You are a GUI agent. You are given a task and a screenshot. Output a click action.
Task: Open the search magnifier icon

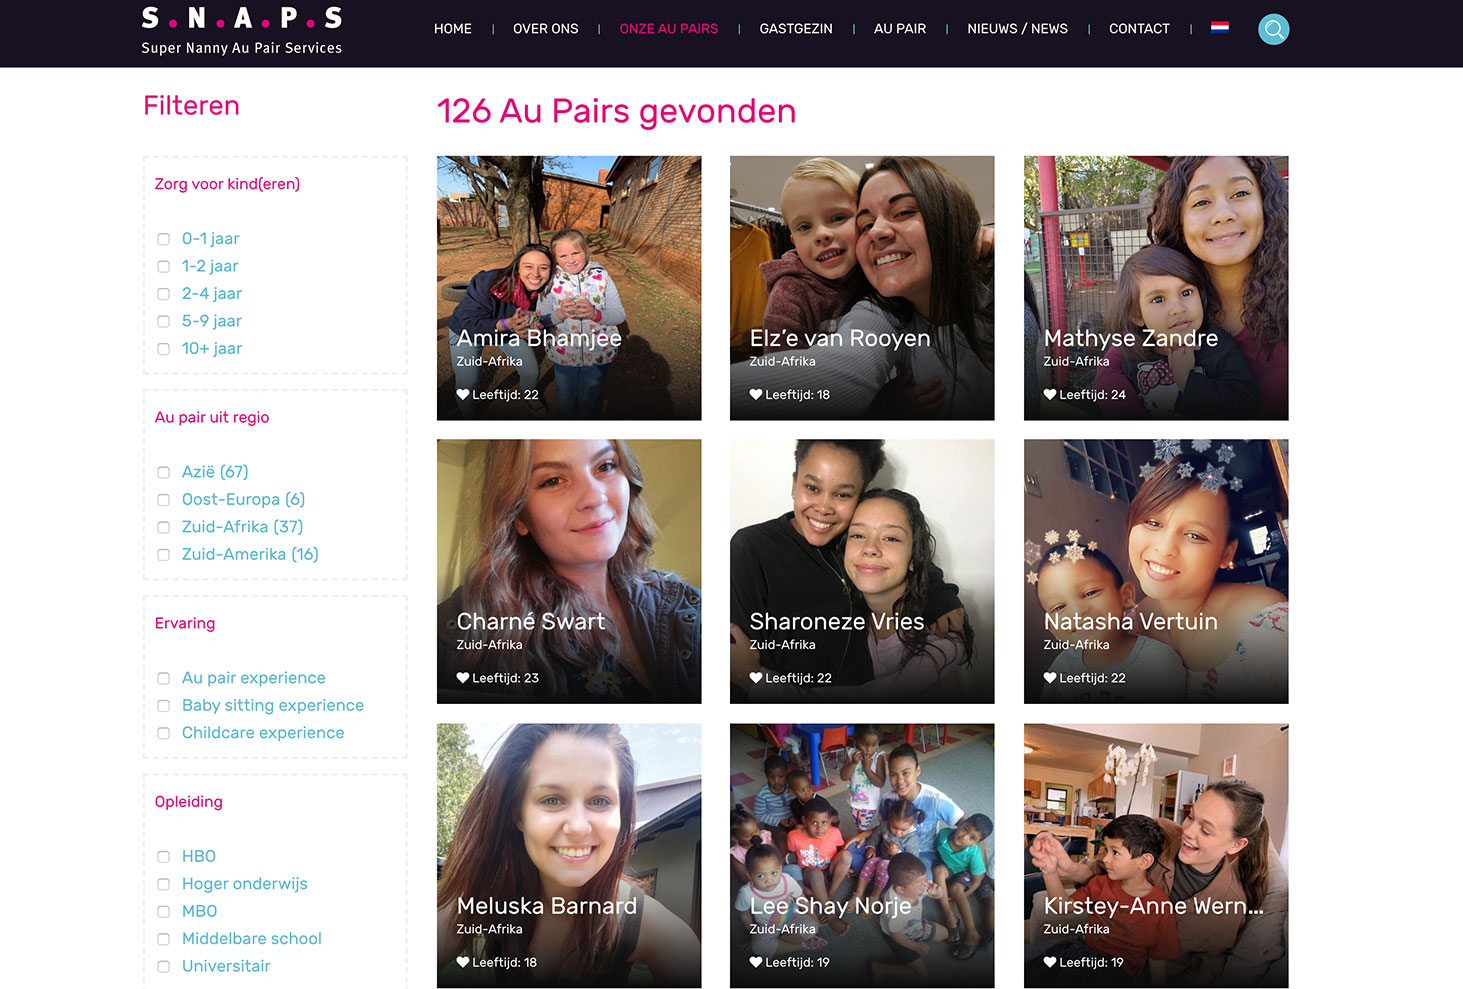click(1273, 29)
